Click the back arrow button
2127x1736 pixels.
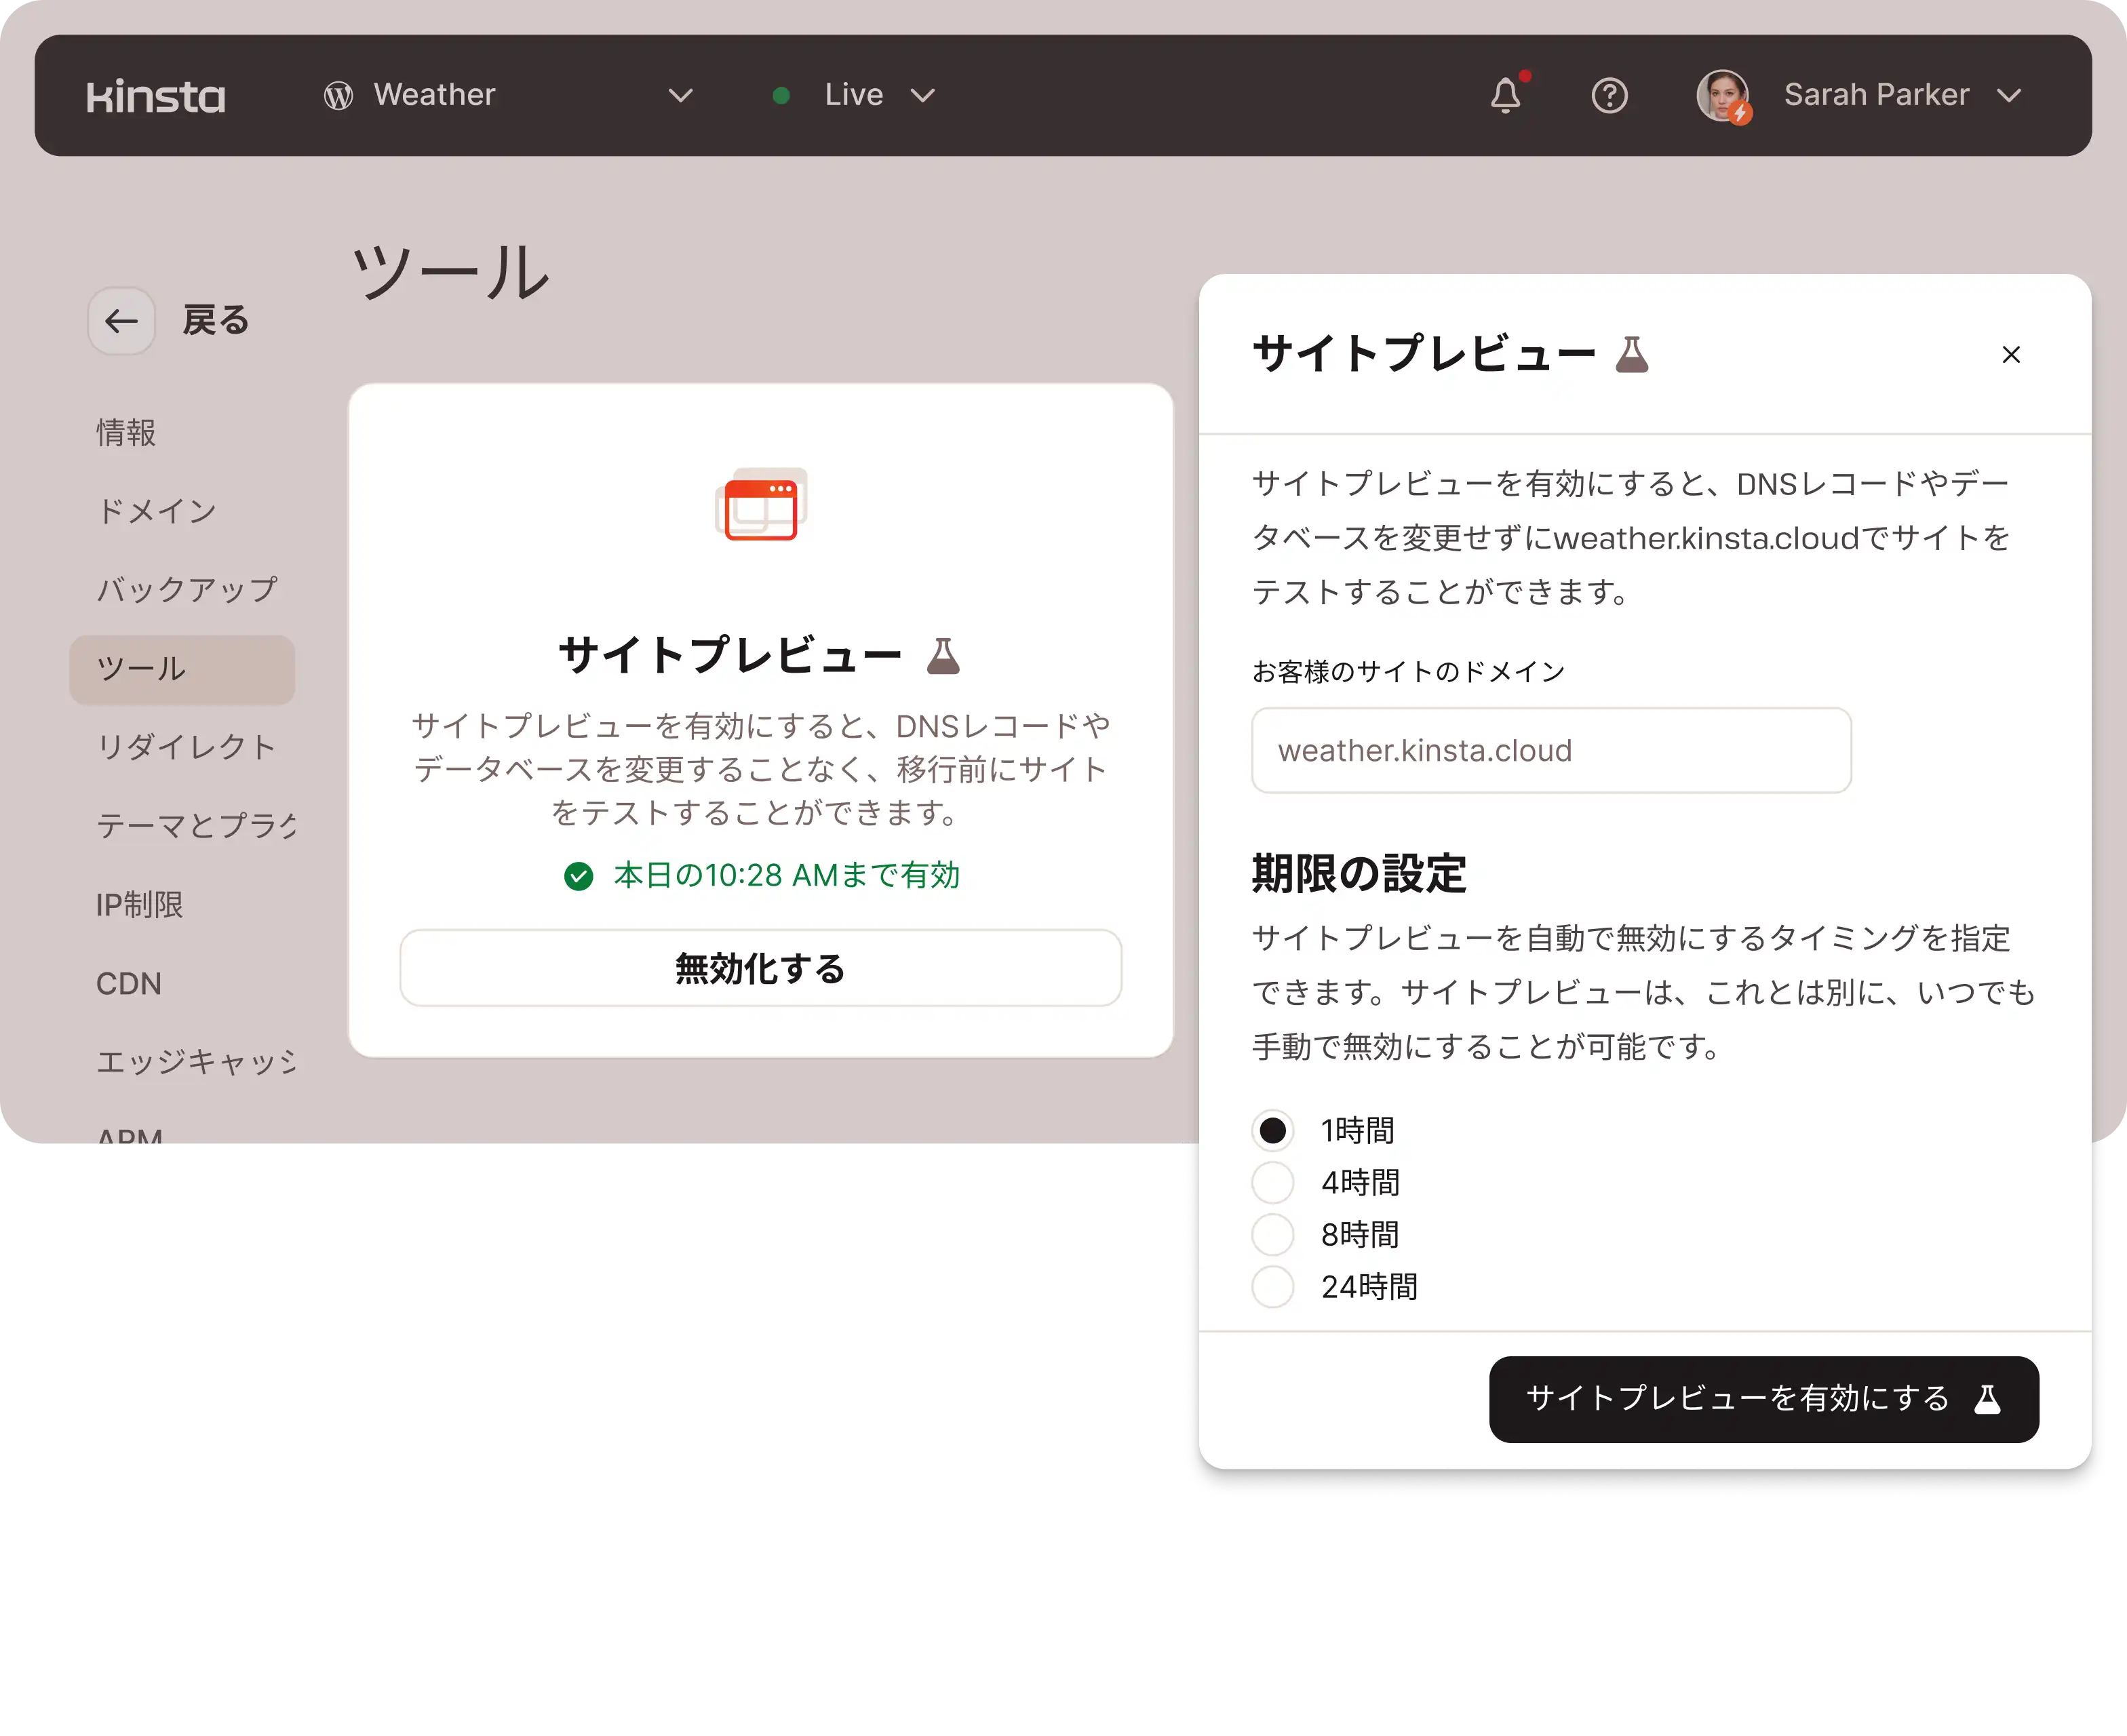[x=122, y=321]
